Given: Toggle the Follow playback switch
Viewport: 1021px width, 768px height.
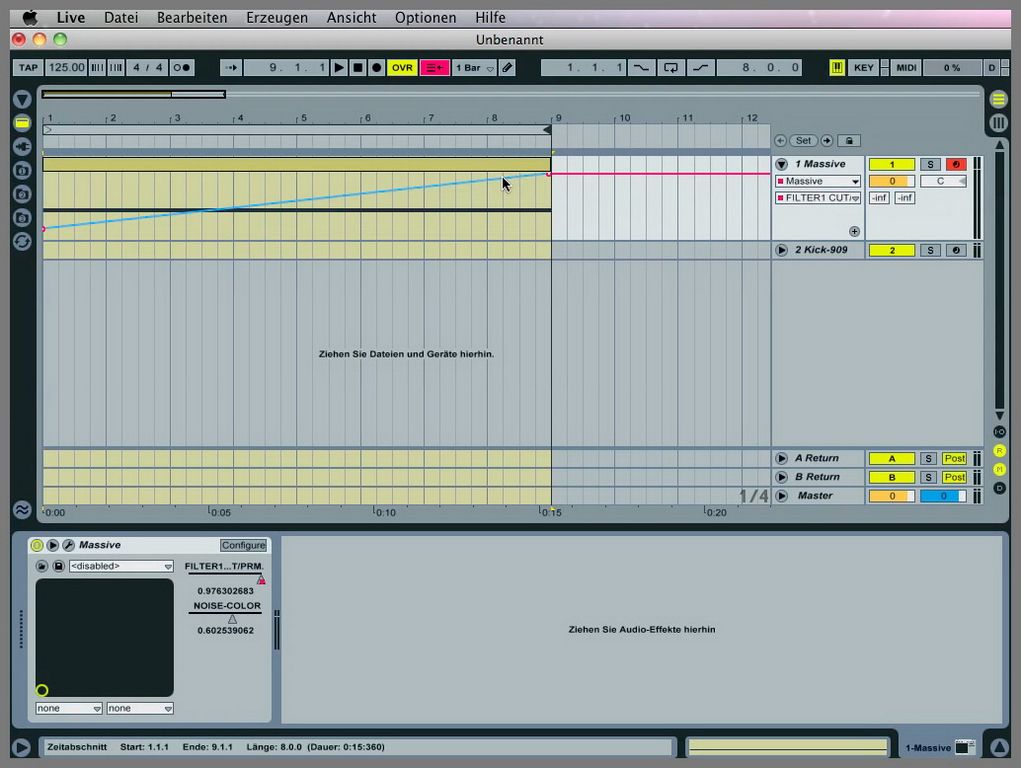Looking at the screenshot, I should 231,67.
